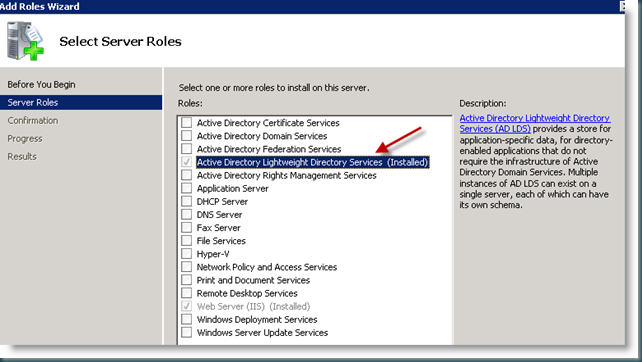
Task: Tick Active Directory Rights Management Services checkbox
Action: [x=186, y=175]
